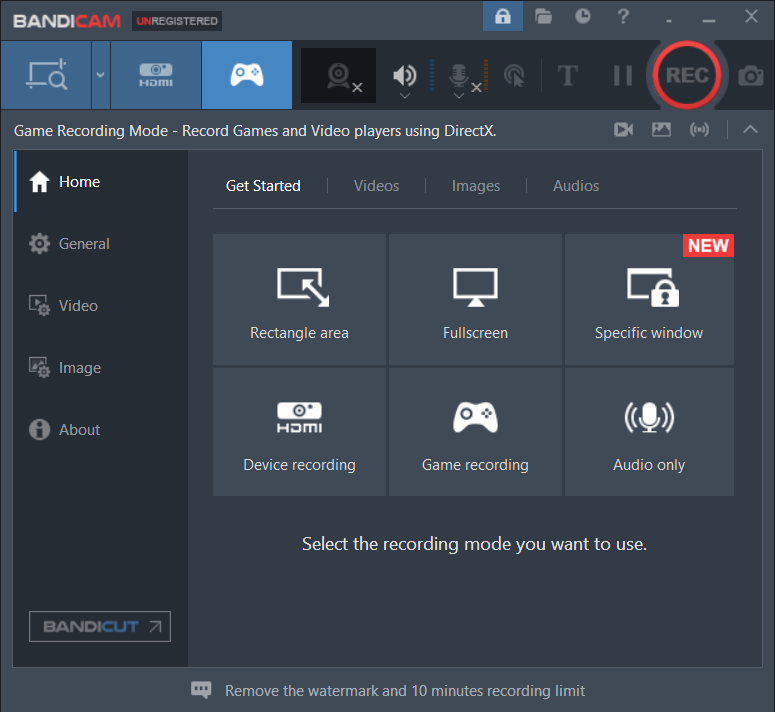The width and height of the screenshot is (775, 712).
Task: Select the gamepad Game Recording mode
Action: coord(247,75)
